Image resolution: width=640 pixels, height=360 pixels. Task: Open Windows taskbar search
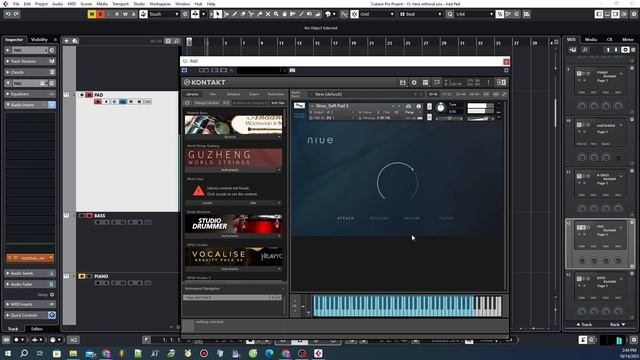tap(24, 353)
